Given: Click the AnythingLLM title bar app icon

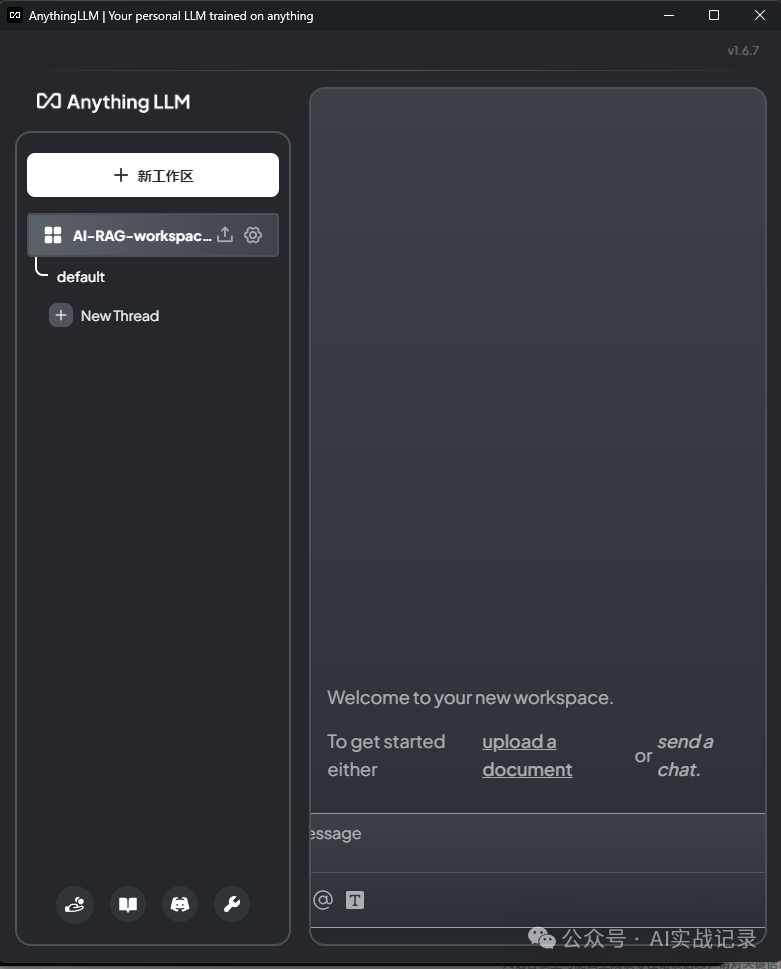Looking at the screenshot, I should click(x=15, y=15).
